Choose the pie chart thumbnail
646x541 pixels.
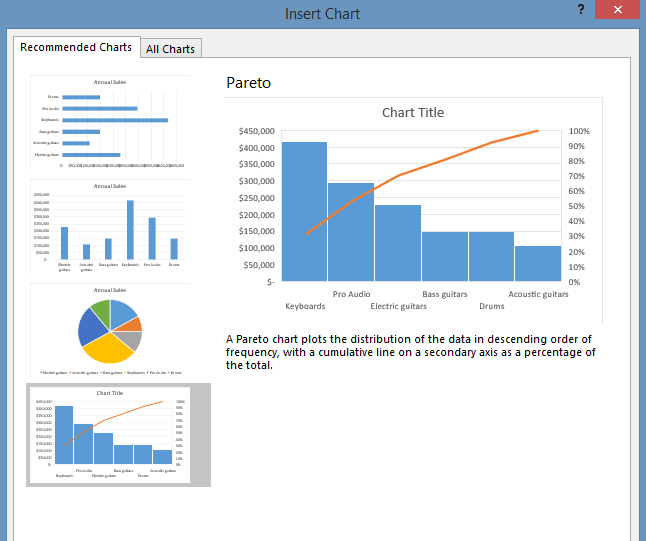(x=110, y=331)
